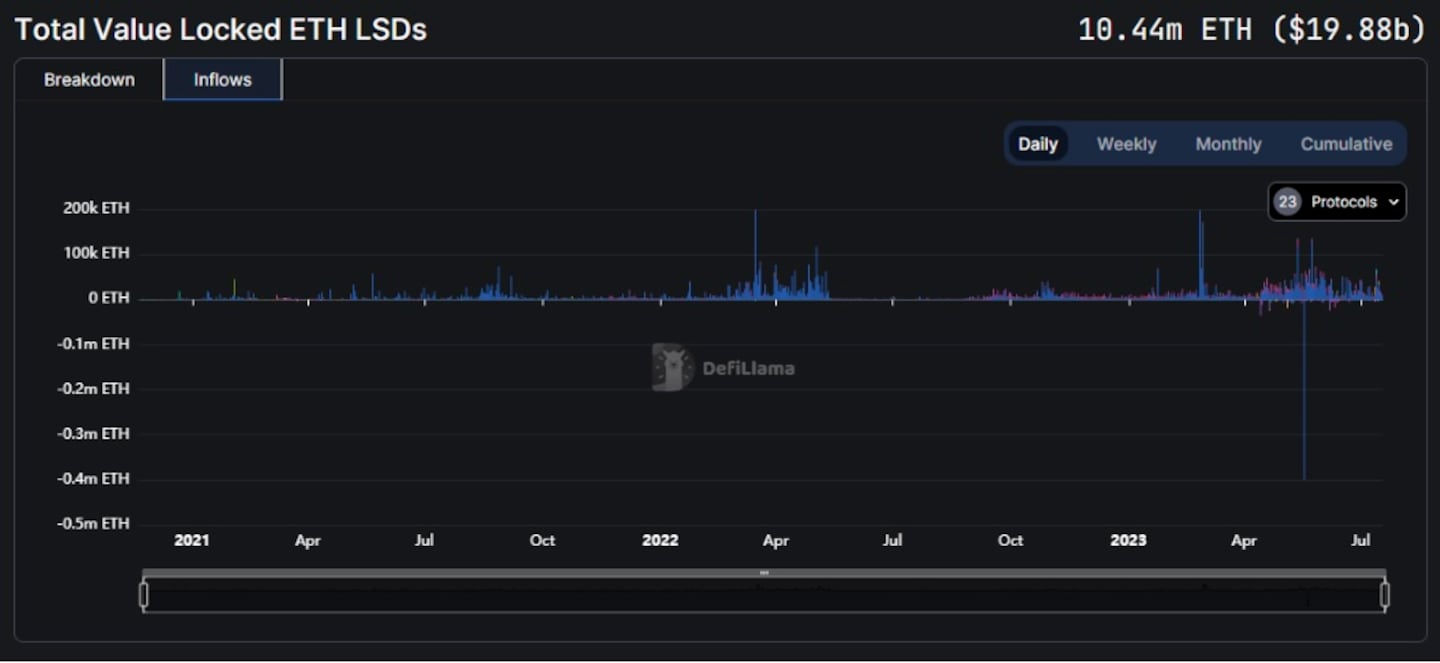Click the 10.44m ETH ($19.88b) total value

tap(1252, 29)
